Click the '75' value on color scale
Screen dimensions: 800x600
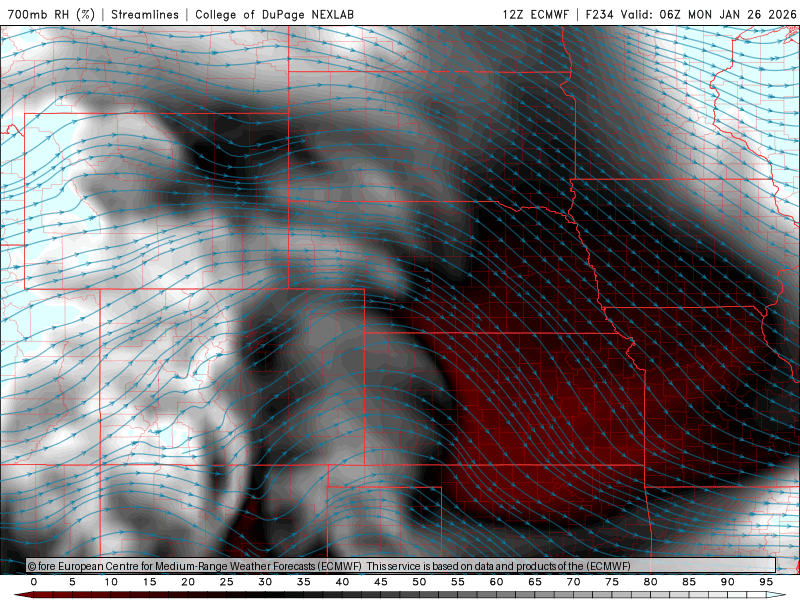612,582
